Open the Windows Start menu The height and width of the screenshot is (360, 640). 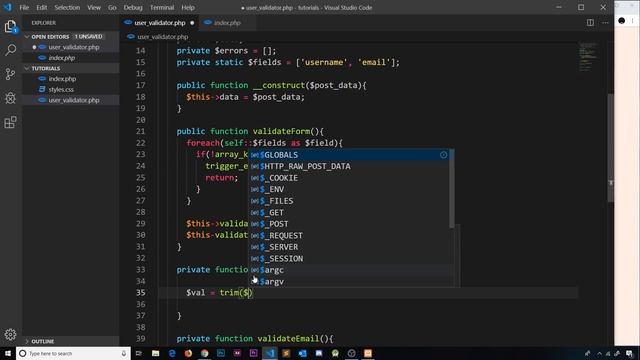coord(8,353)
